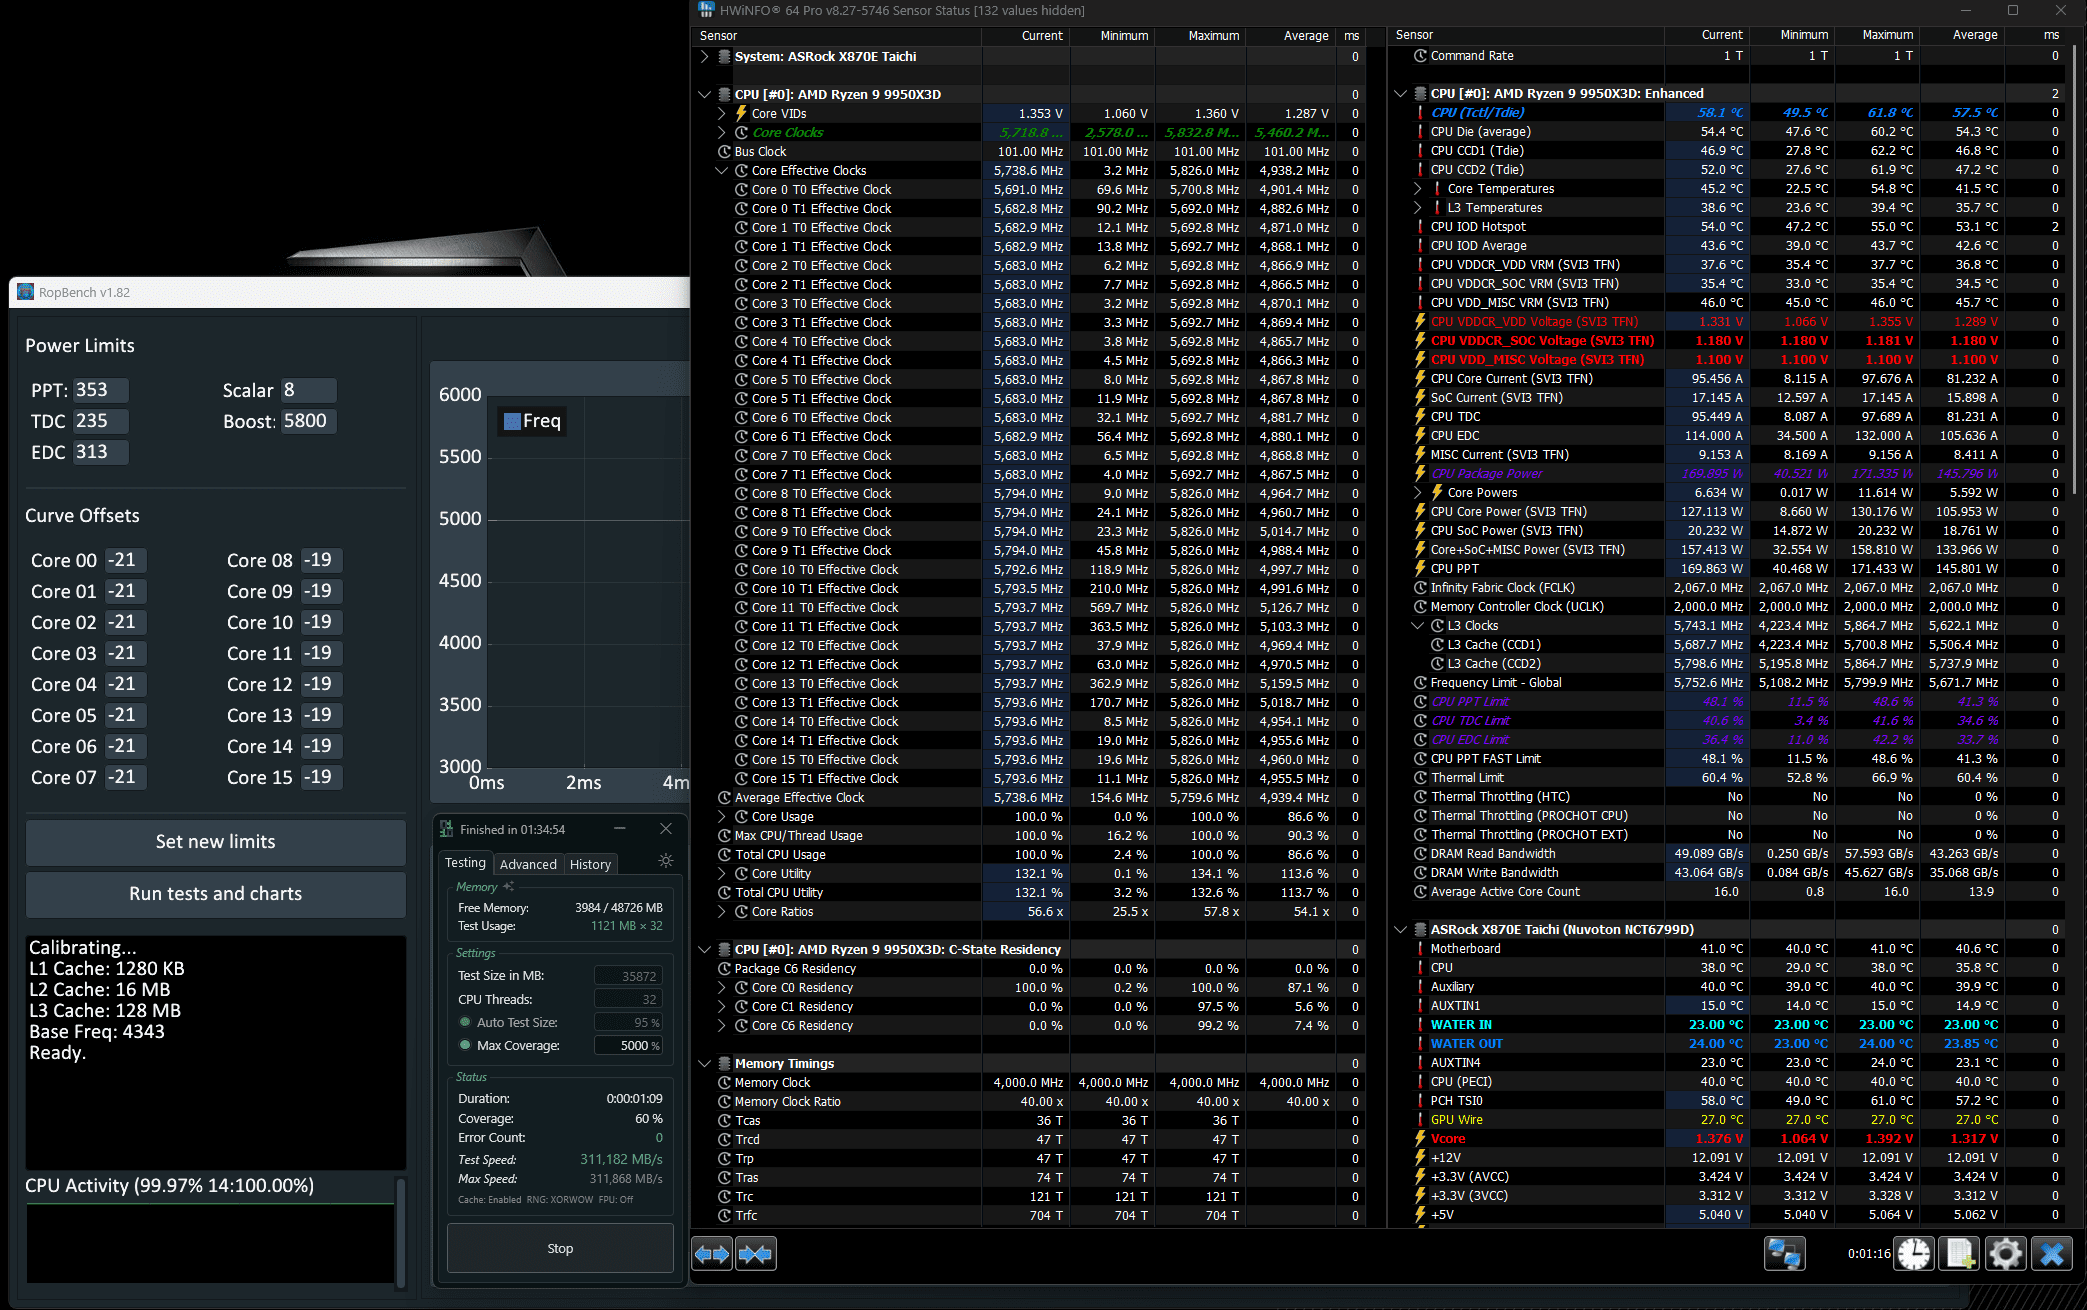The image size is (2087, 1310).
Task: Expand the Core Temperatures tree item
Action: click(1417, 189)
